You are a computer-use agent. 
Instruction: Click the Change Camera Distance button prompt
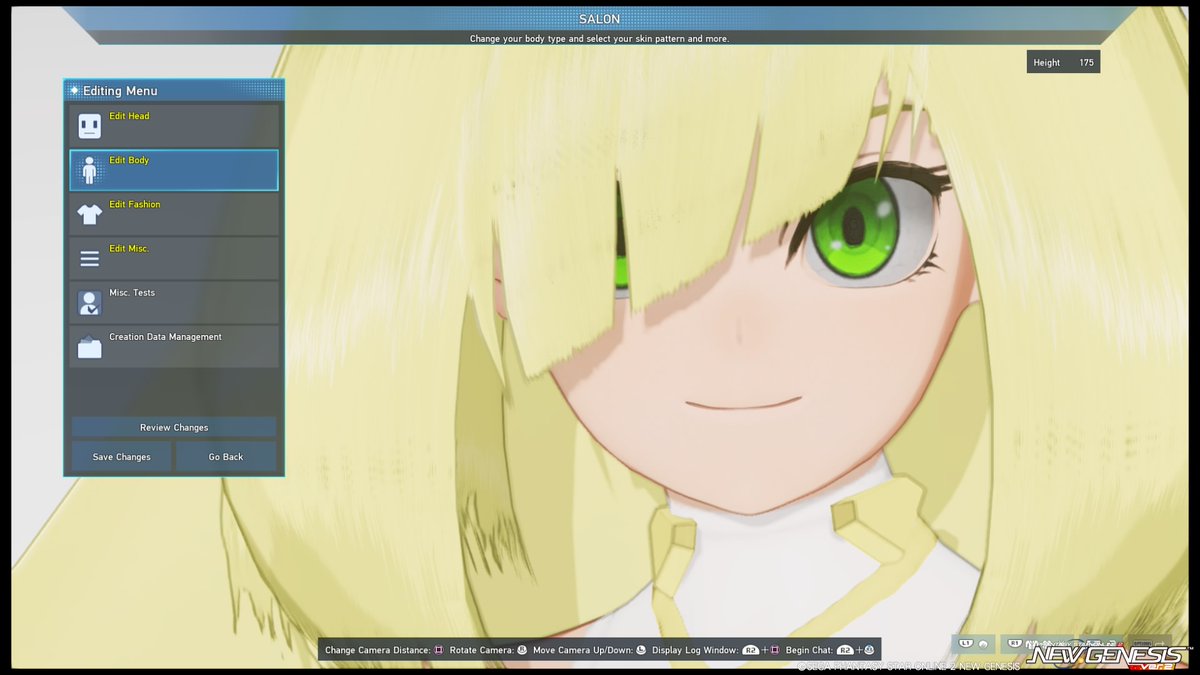[x=437, y=649]
